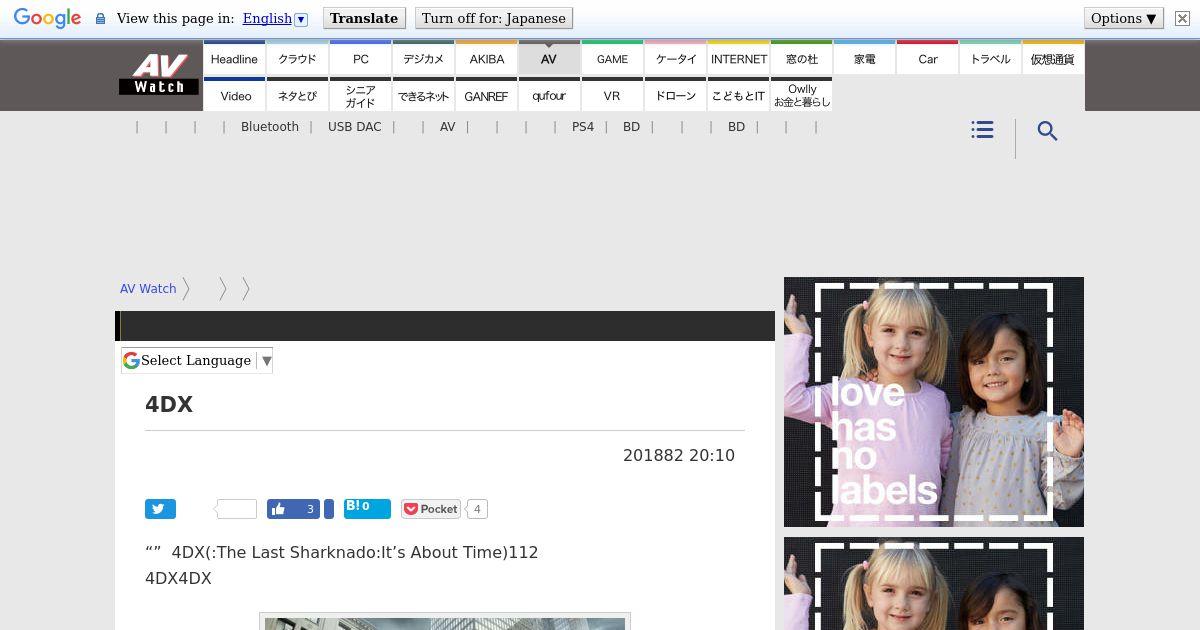Open the 窓の杜 tab

[x=801, y=58]
